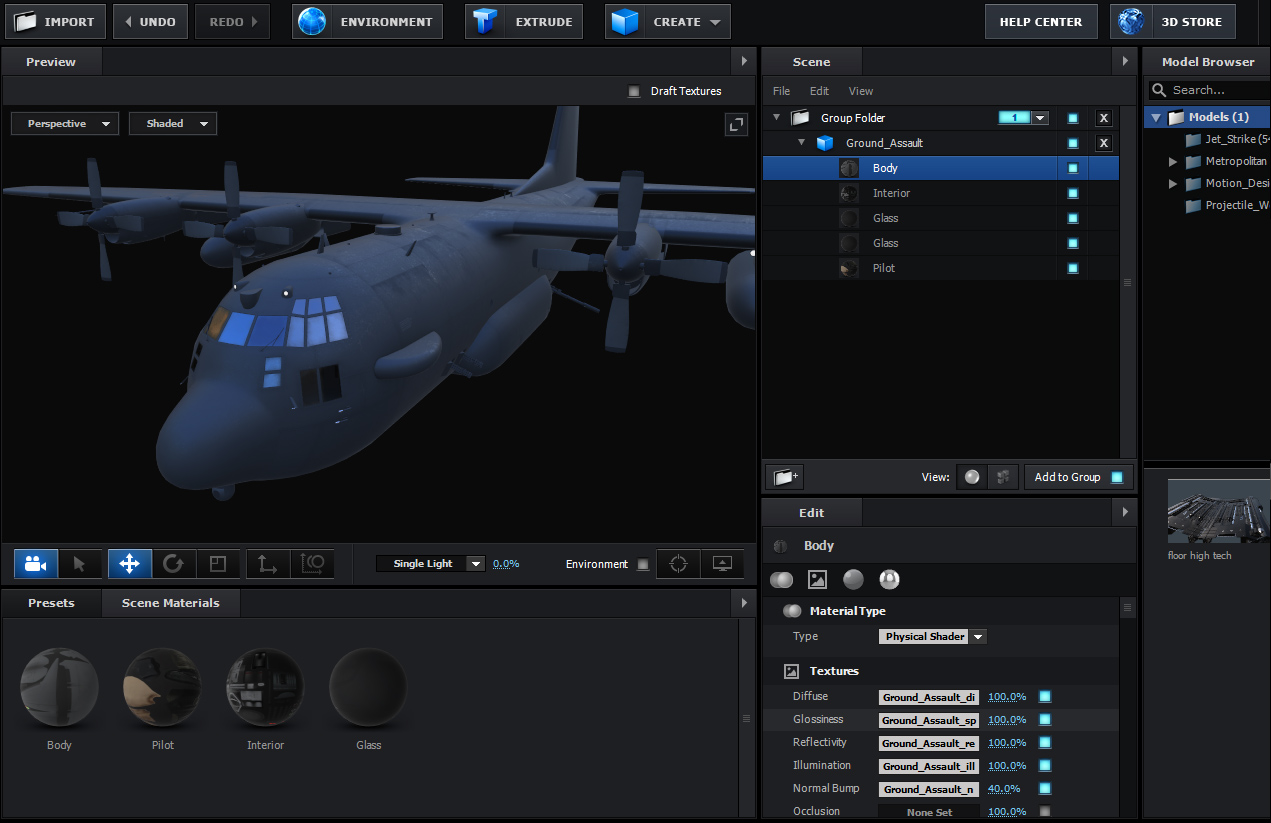Toggle the Environment checkbox under preview
This screenshot has height=823, width=1271.
(x=643, y=564)
